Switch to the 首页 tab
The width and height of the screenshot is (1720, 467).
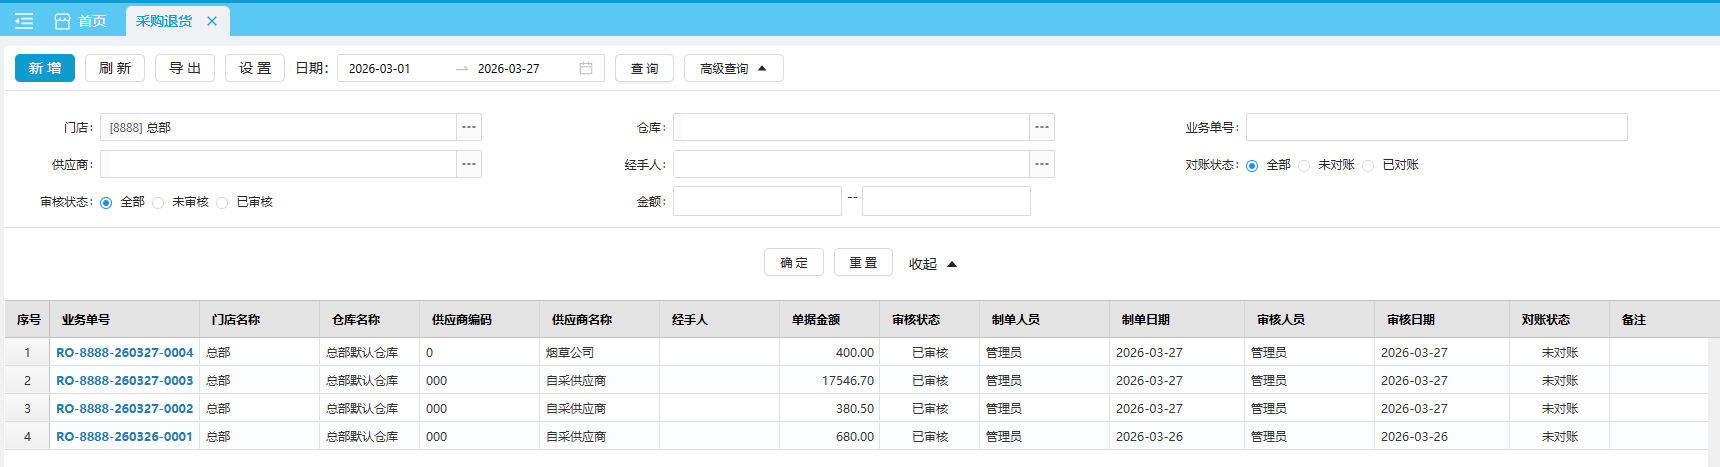coord(81,21)
